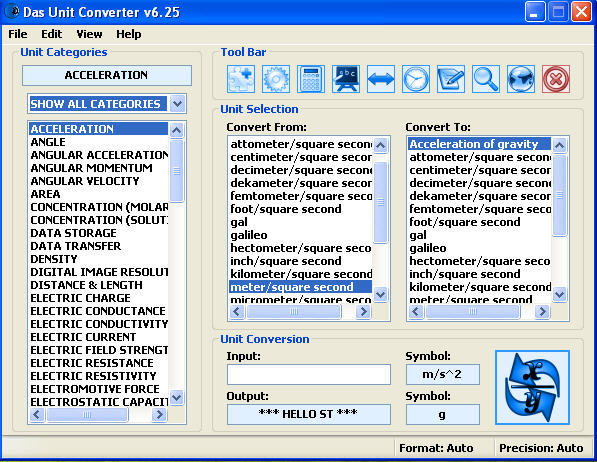Choose foot/square second in Convert To
The width and height of the screenshot is (597, 462).
(479, 222)
